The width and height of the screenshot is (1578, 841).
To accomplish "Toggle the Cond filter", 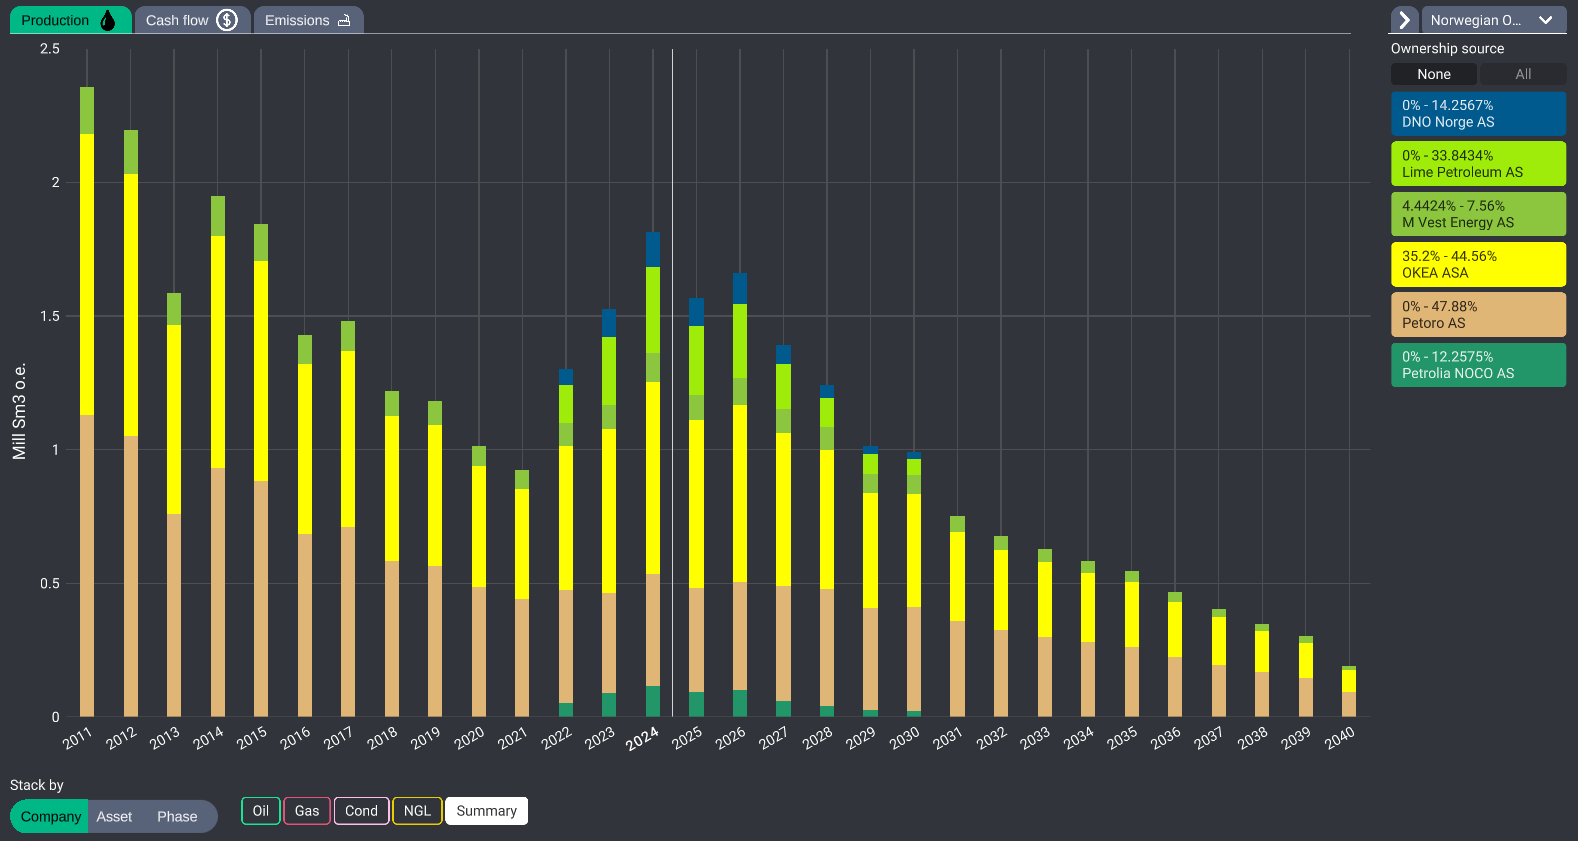I will pyautogui.click(x=361, y=811).
